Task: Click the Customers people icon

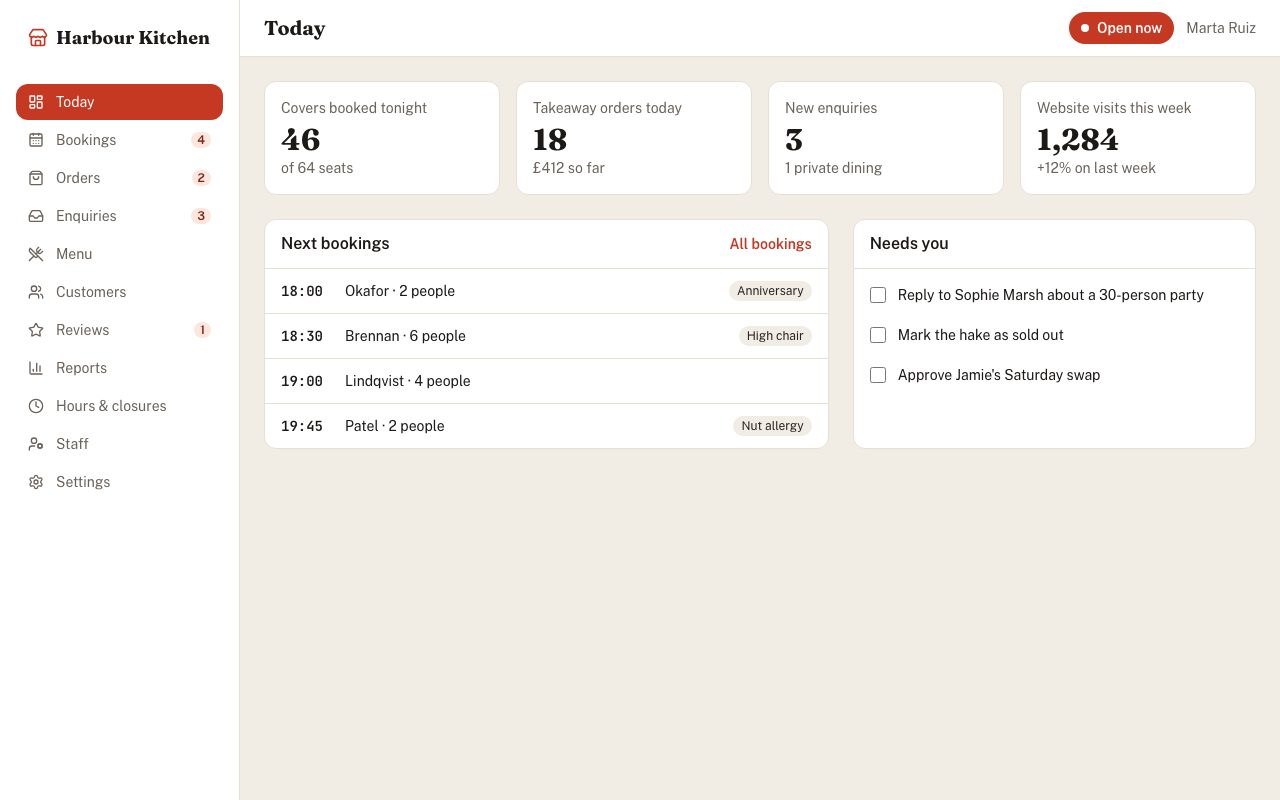Action: click(x=36, y=292)
